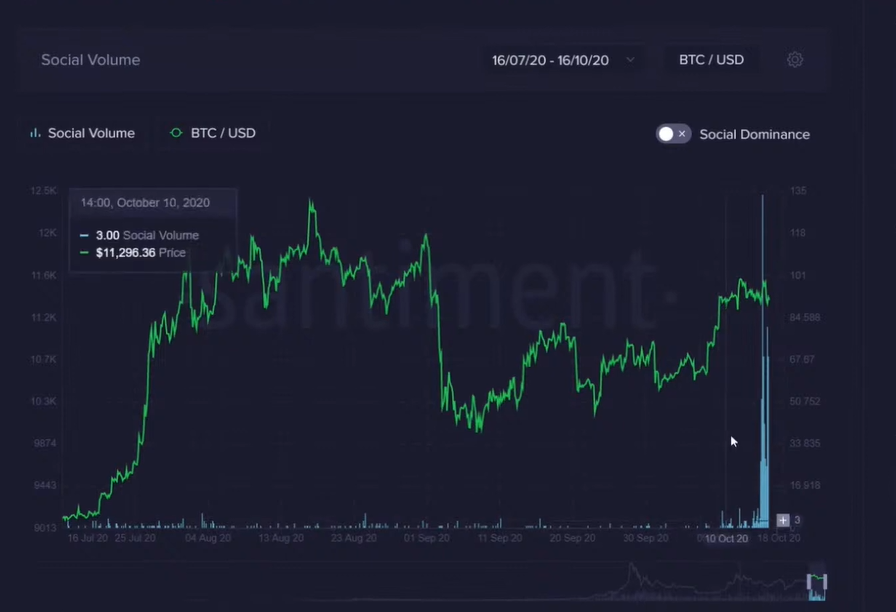Click the 10 Oct 20 date marker
896x612 pixels.
pyautogui.click(x=726, y=539)
